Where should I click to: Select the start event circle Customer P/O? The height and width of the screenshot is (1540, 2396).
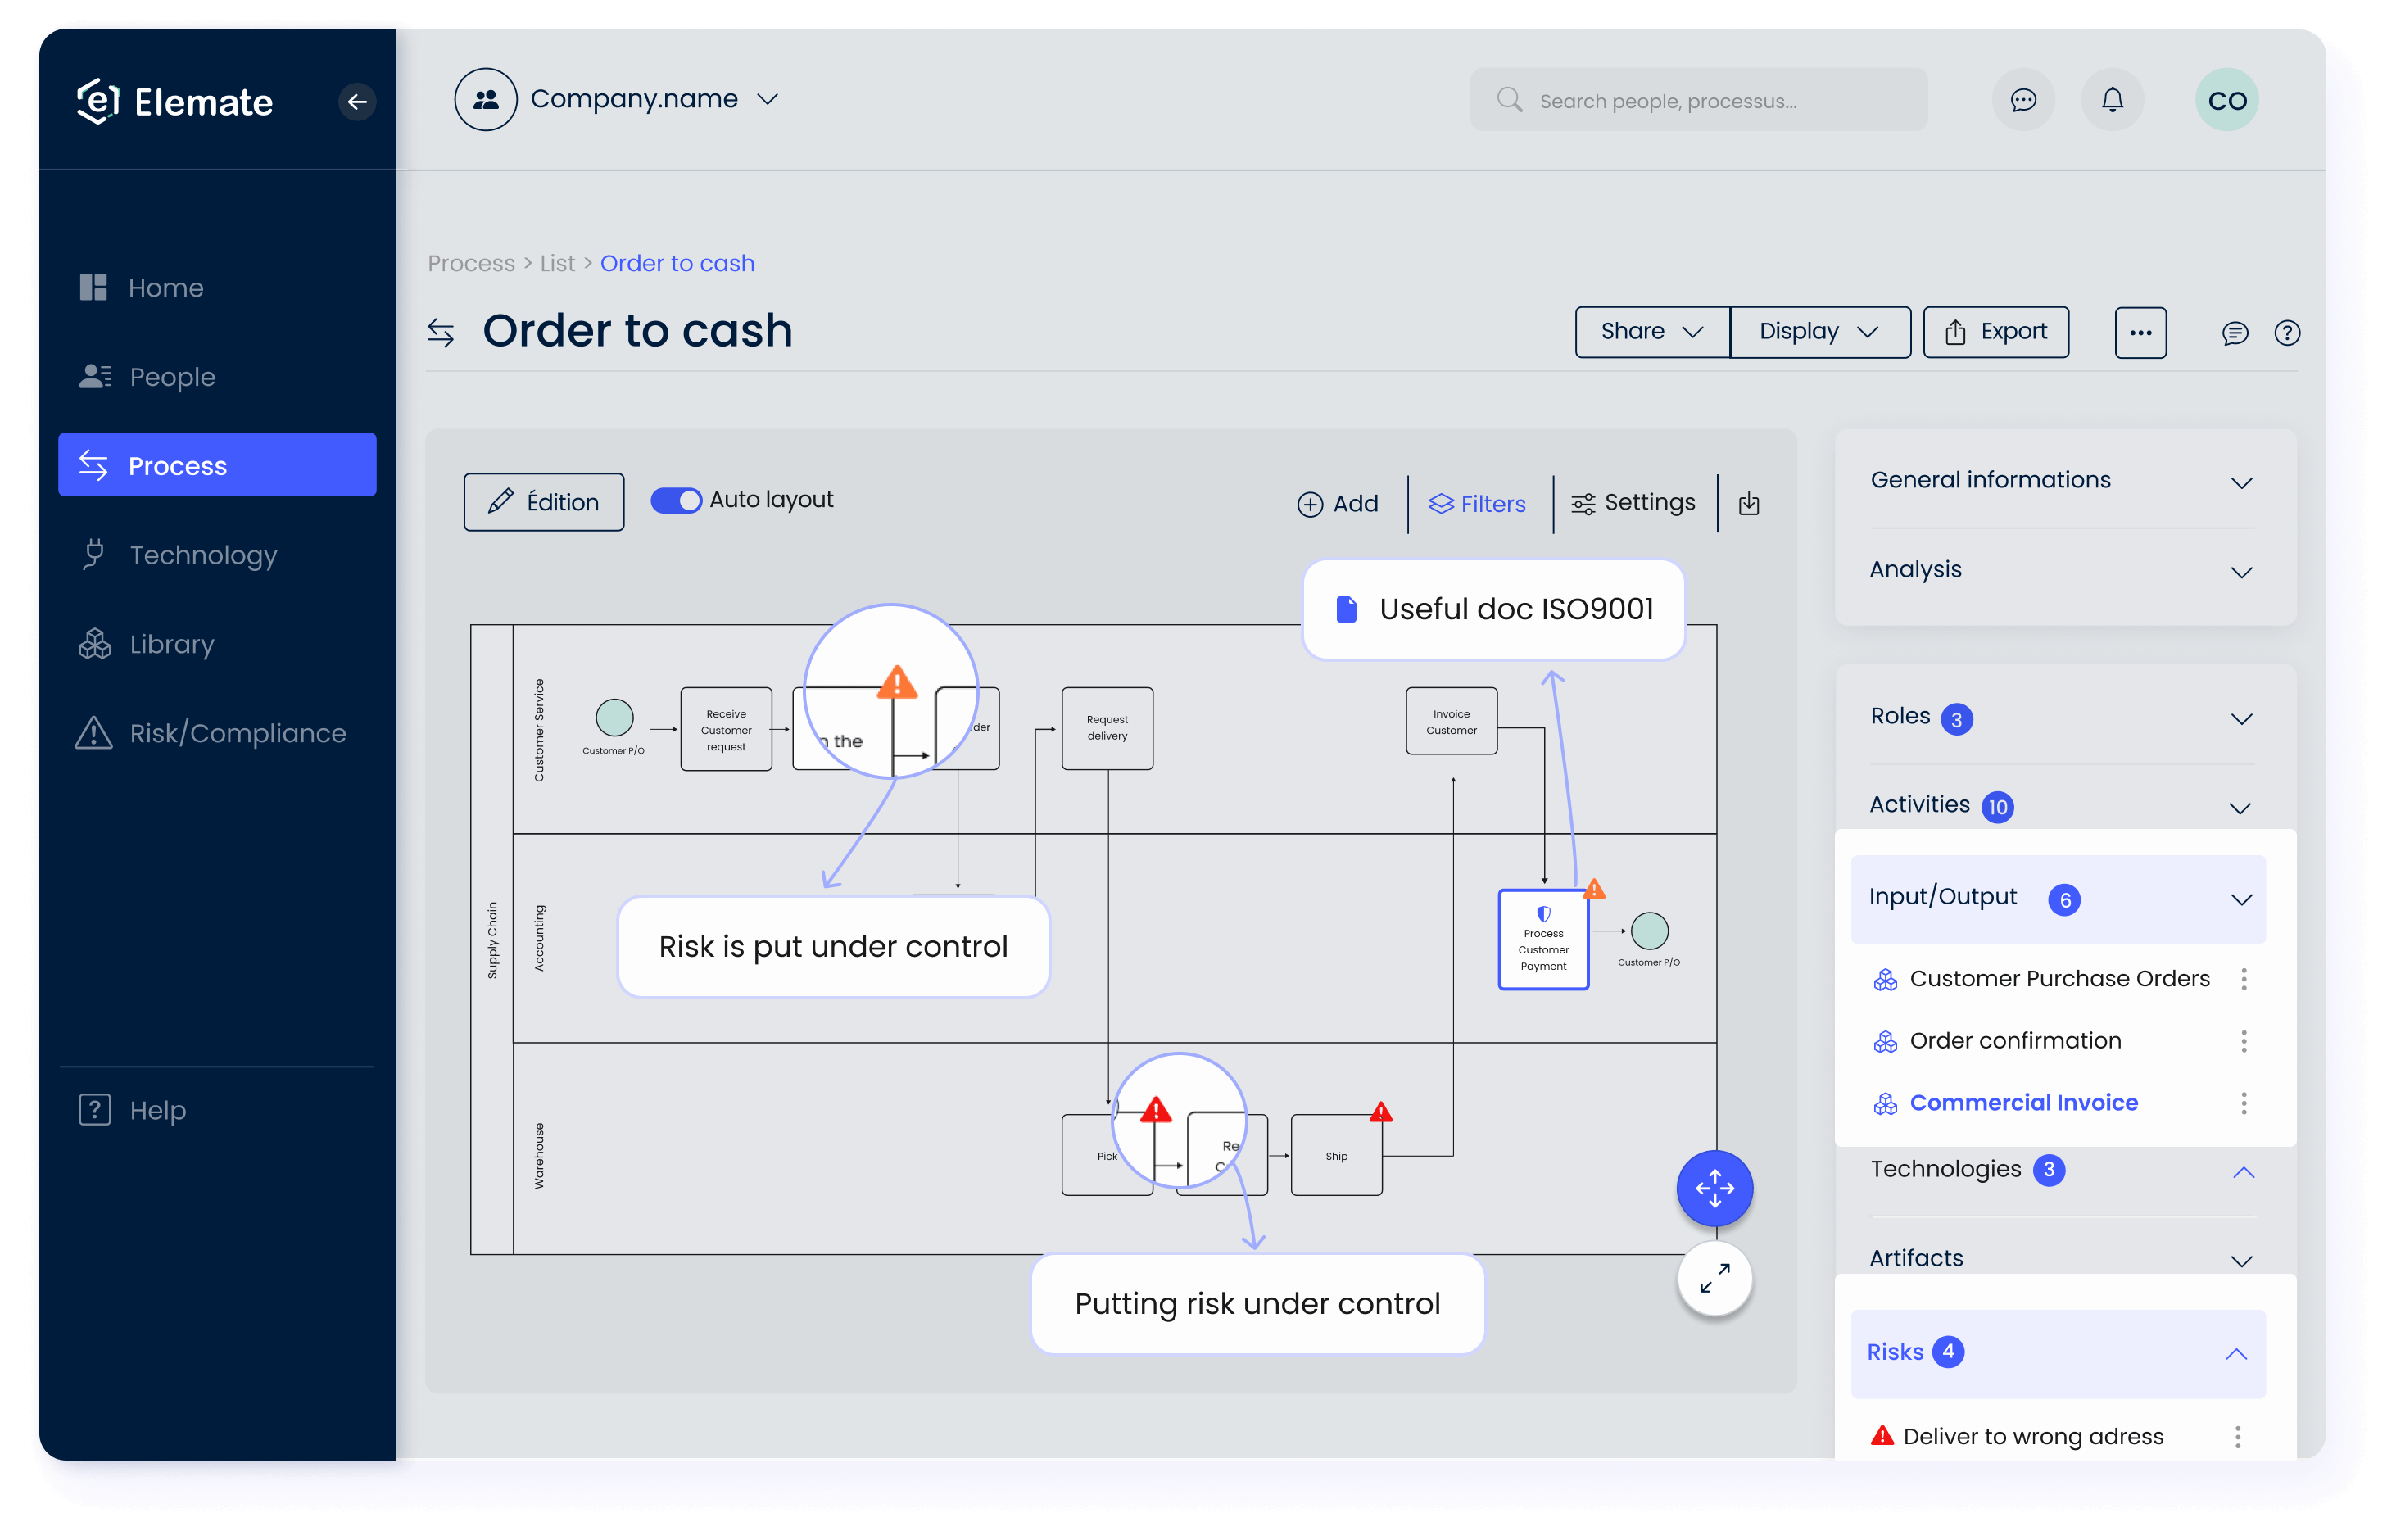(614, 717)
